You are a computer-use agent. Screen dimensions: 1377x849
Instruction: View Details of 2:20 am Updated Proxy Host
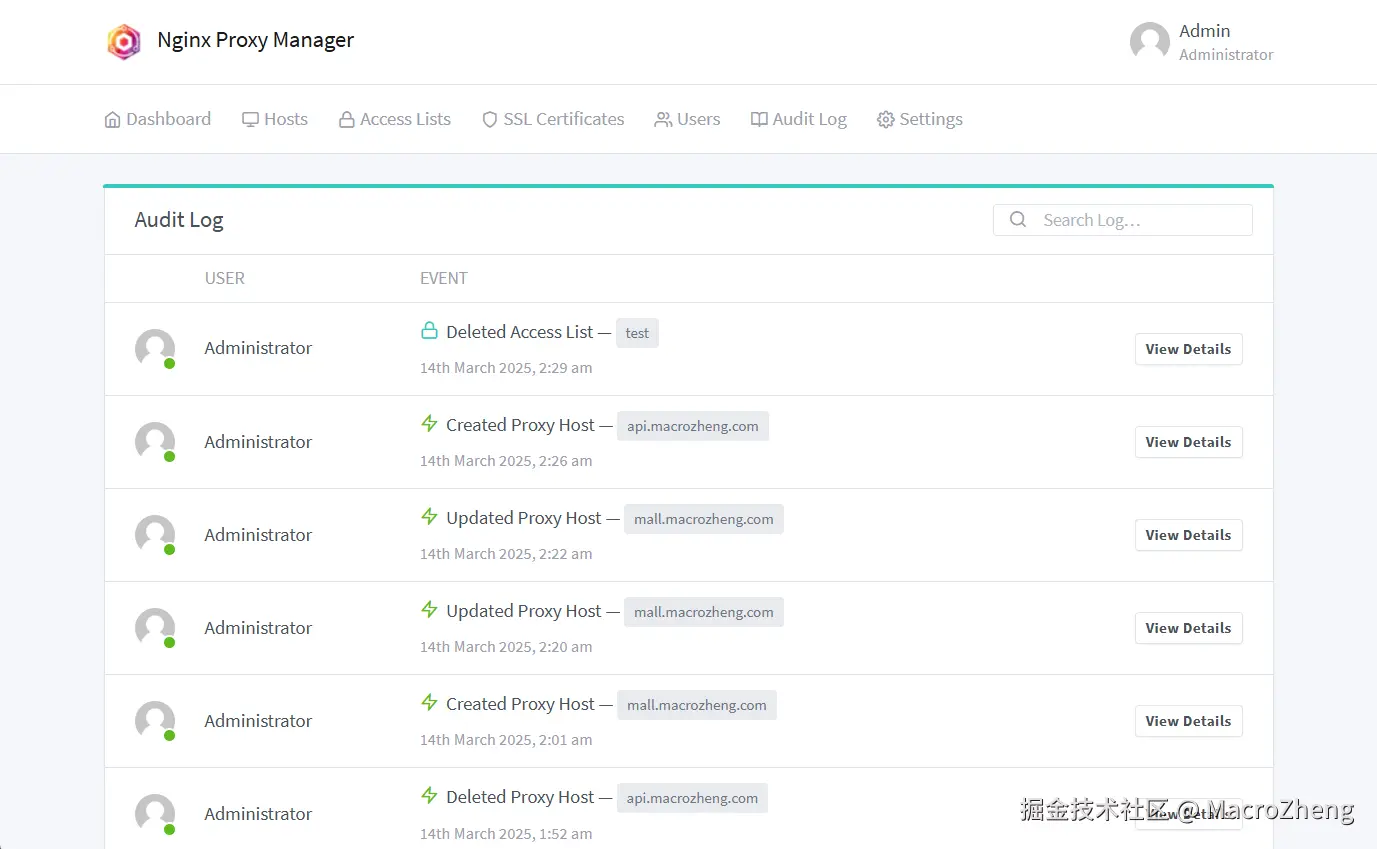point(1188,628)
